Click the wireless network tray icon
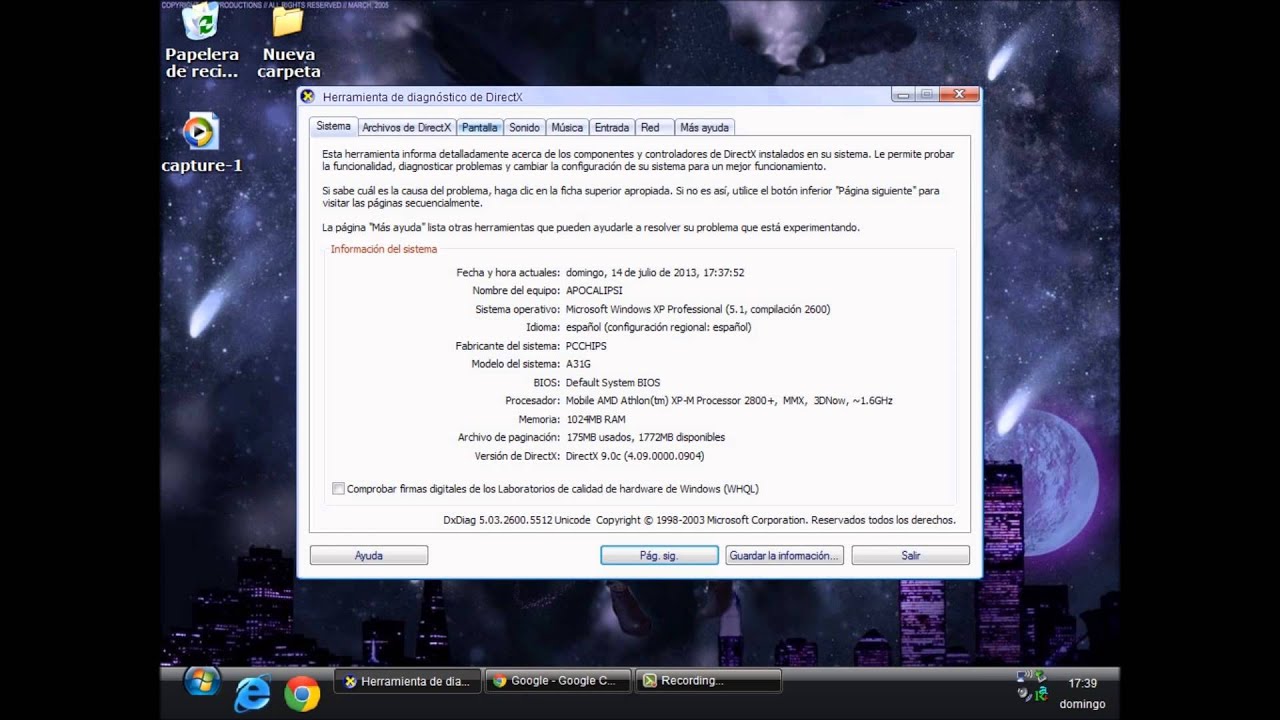Viewport: 1280px width, 720px height. pos(1024,676)
